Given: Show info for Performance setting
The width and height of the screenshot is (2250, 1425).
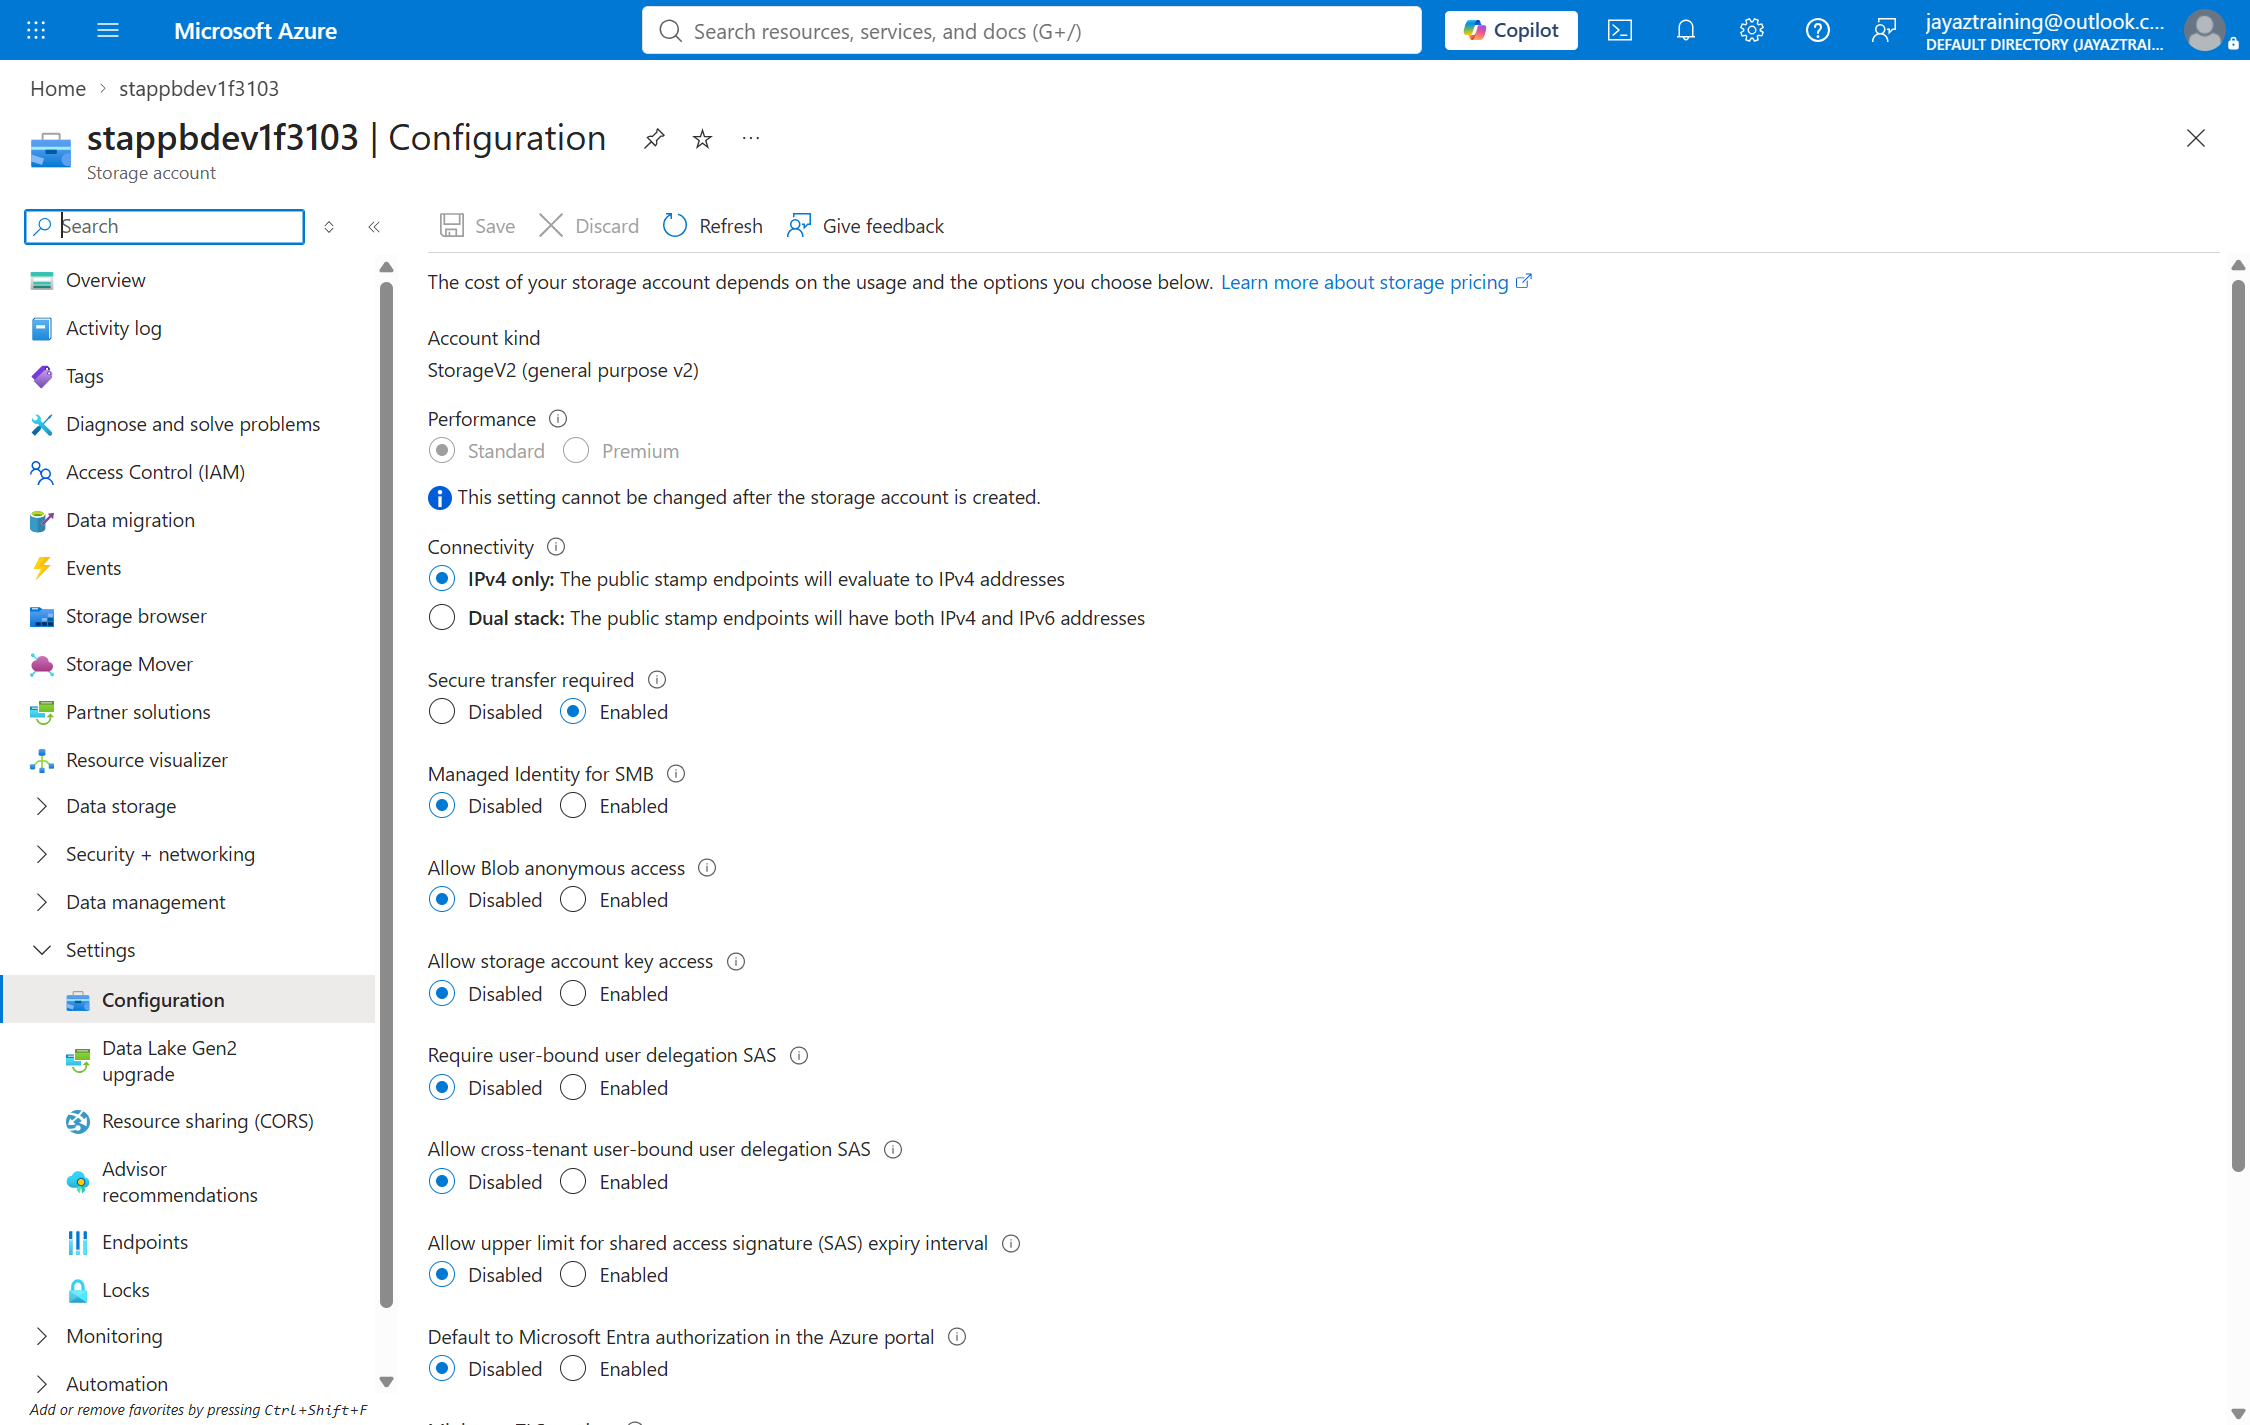Looking at the screenshot, I should 558,419.
